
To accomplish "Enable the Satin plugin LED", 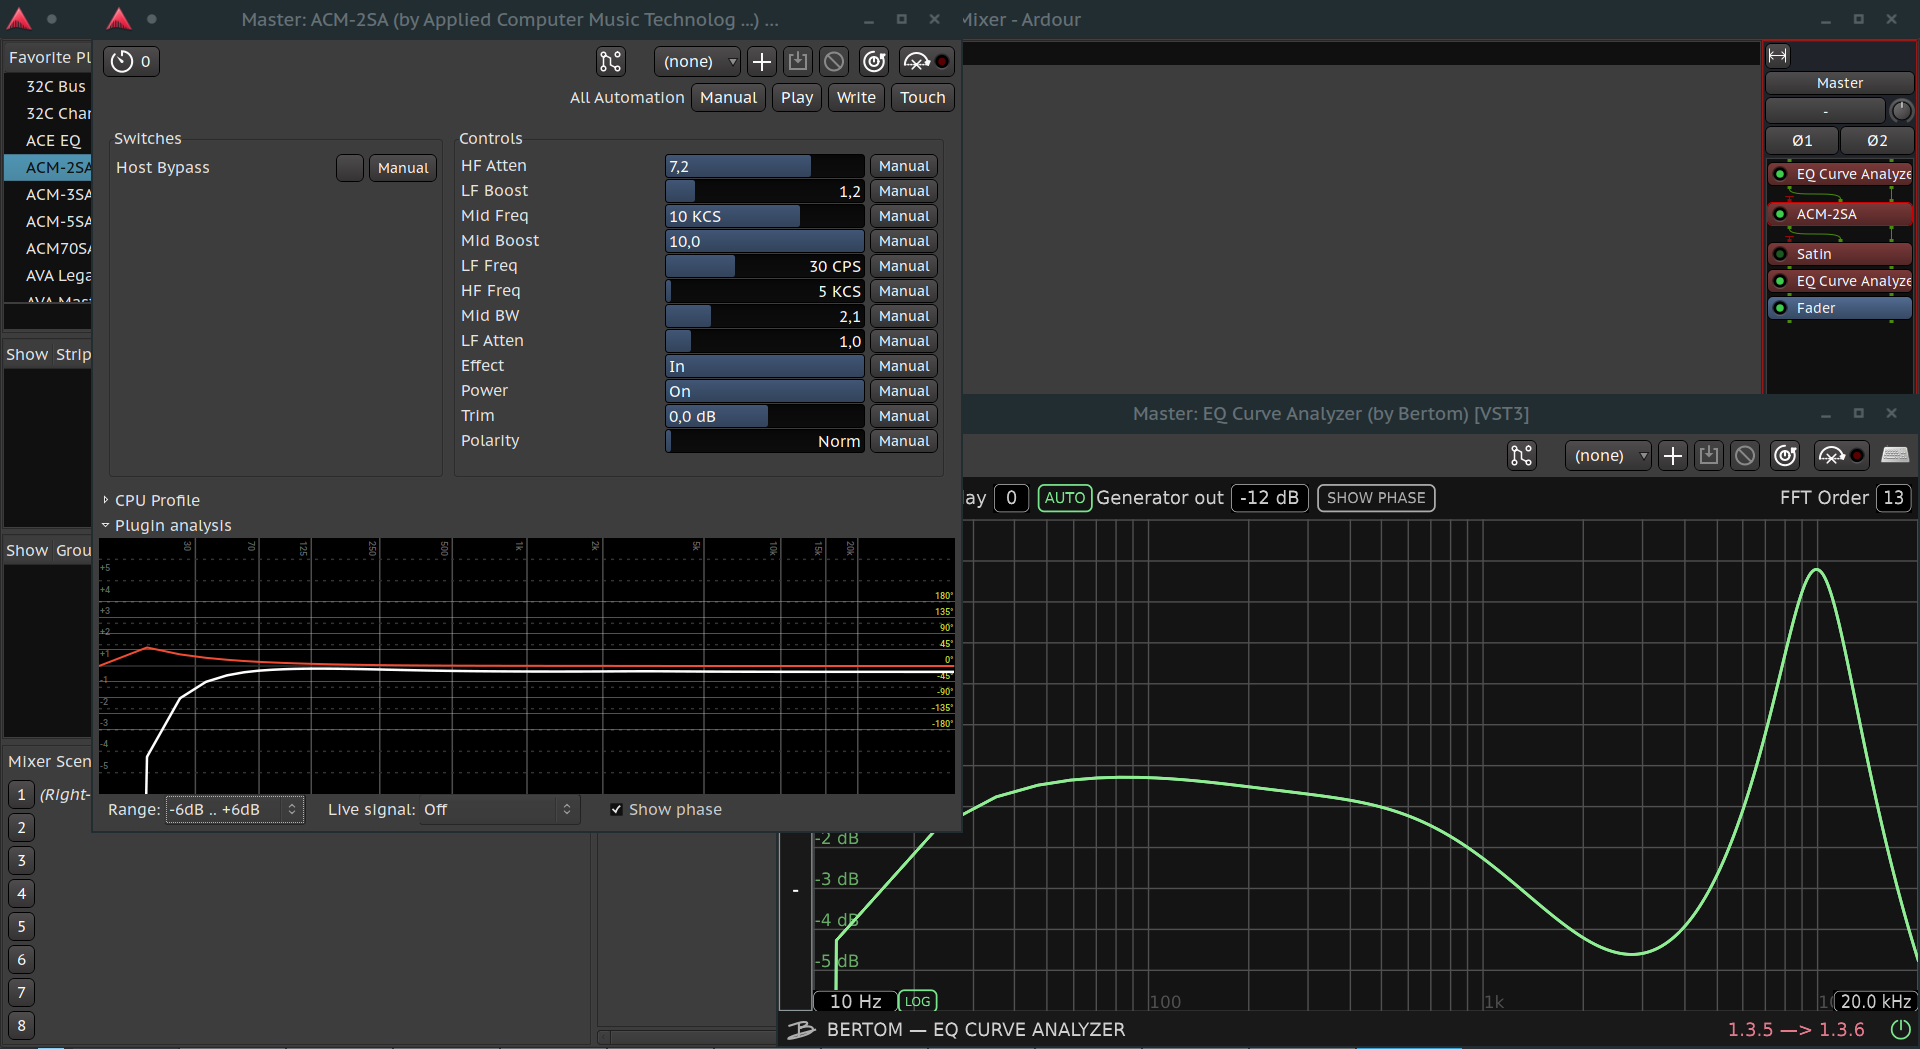I will click(1780, 254).
